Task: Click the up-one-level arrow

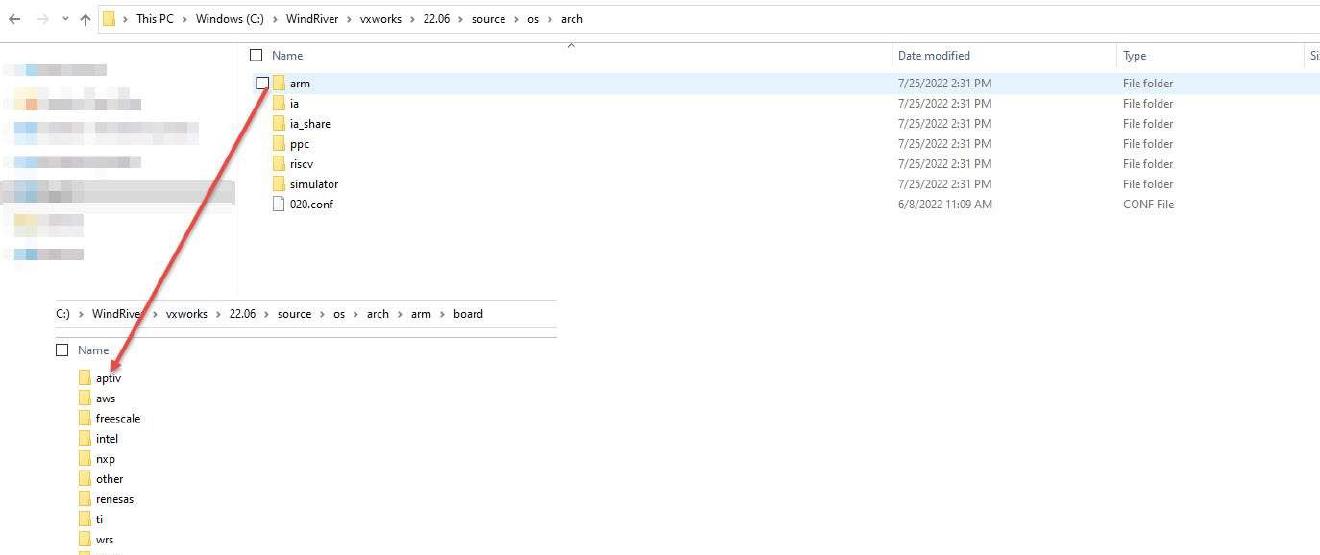Action: [85, 19]
